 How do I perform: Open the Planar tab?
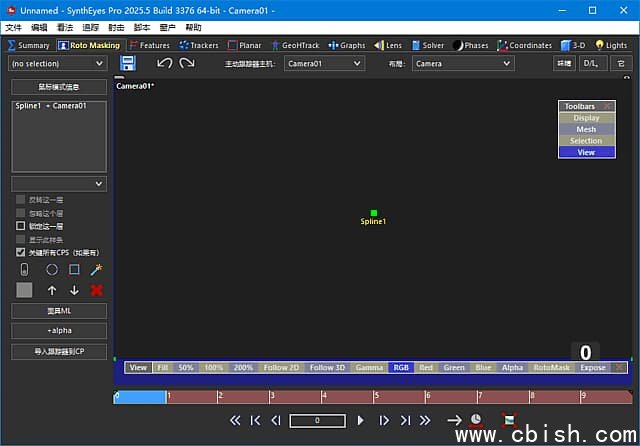[x=244, y=45]
